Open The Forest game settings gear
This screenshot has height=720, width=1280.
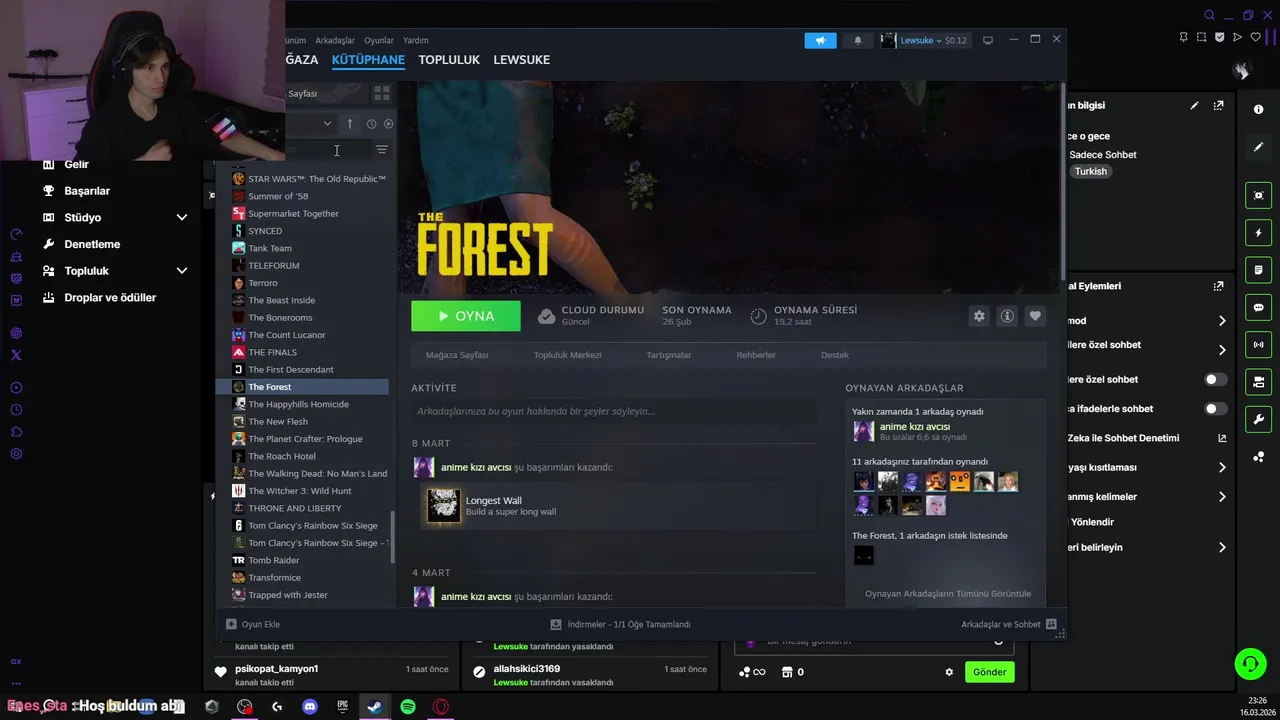click(x=979, y=316)
